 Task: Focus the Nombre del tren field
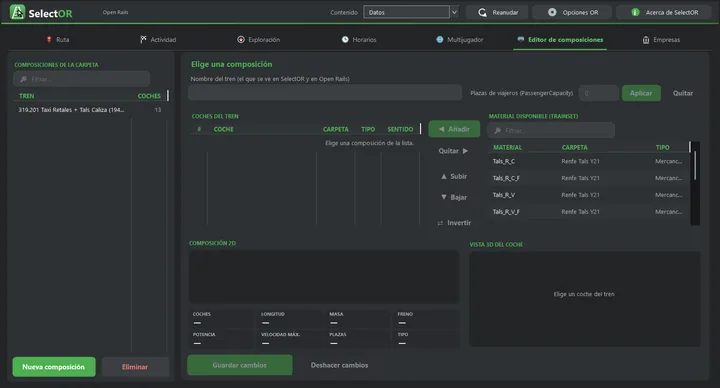click(325, 92)
